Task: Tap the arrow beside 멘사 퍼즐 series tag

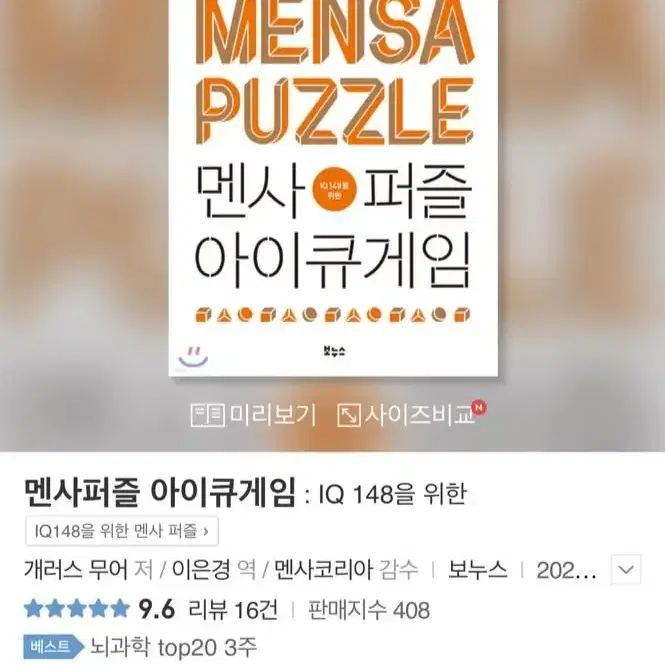Action: (x=206, y=531)
